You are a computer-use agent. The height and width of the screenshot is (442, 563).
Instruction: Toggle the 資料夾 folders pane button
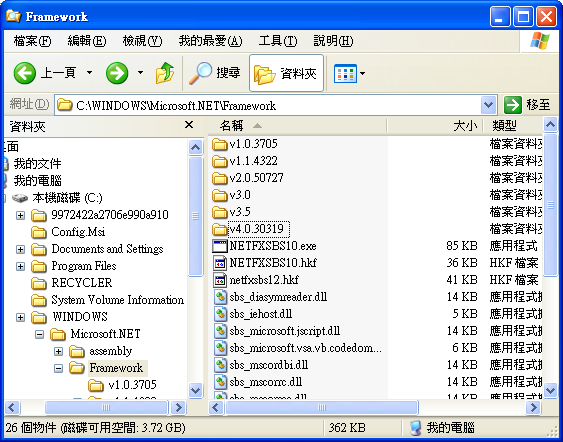click(x=286, y=73)
